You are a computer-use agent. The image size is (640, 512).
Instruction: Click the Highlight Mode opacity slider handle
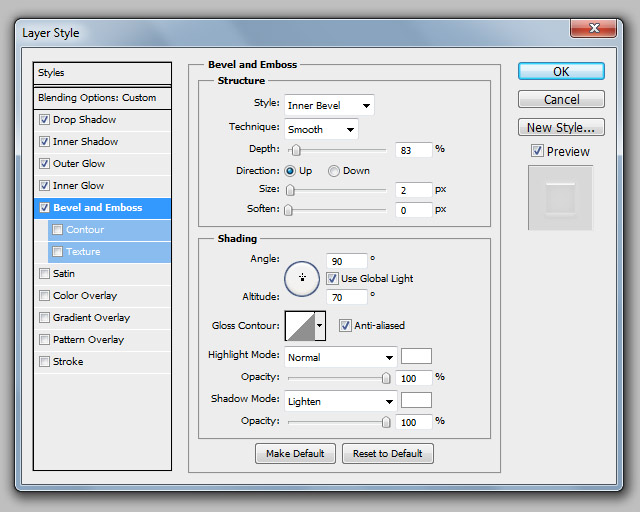pyautogui.click(x=386, y=378)
